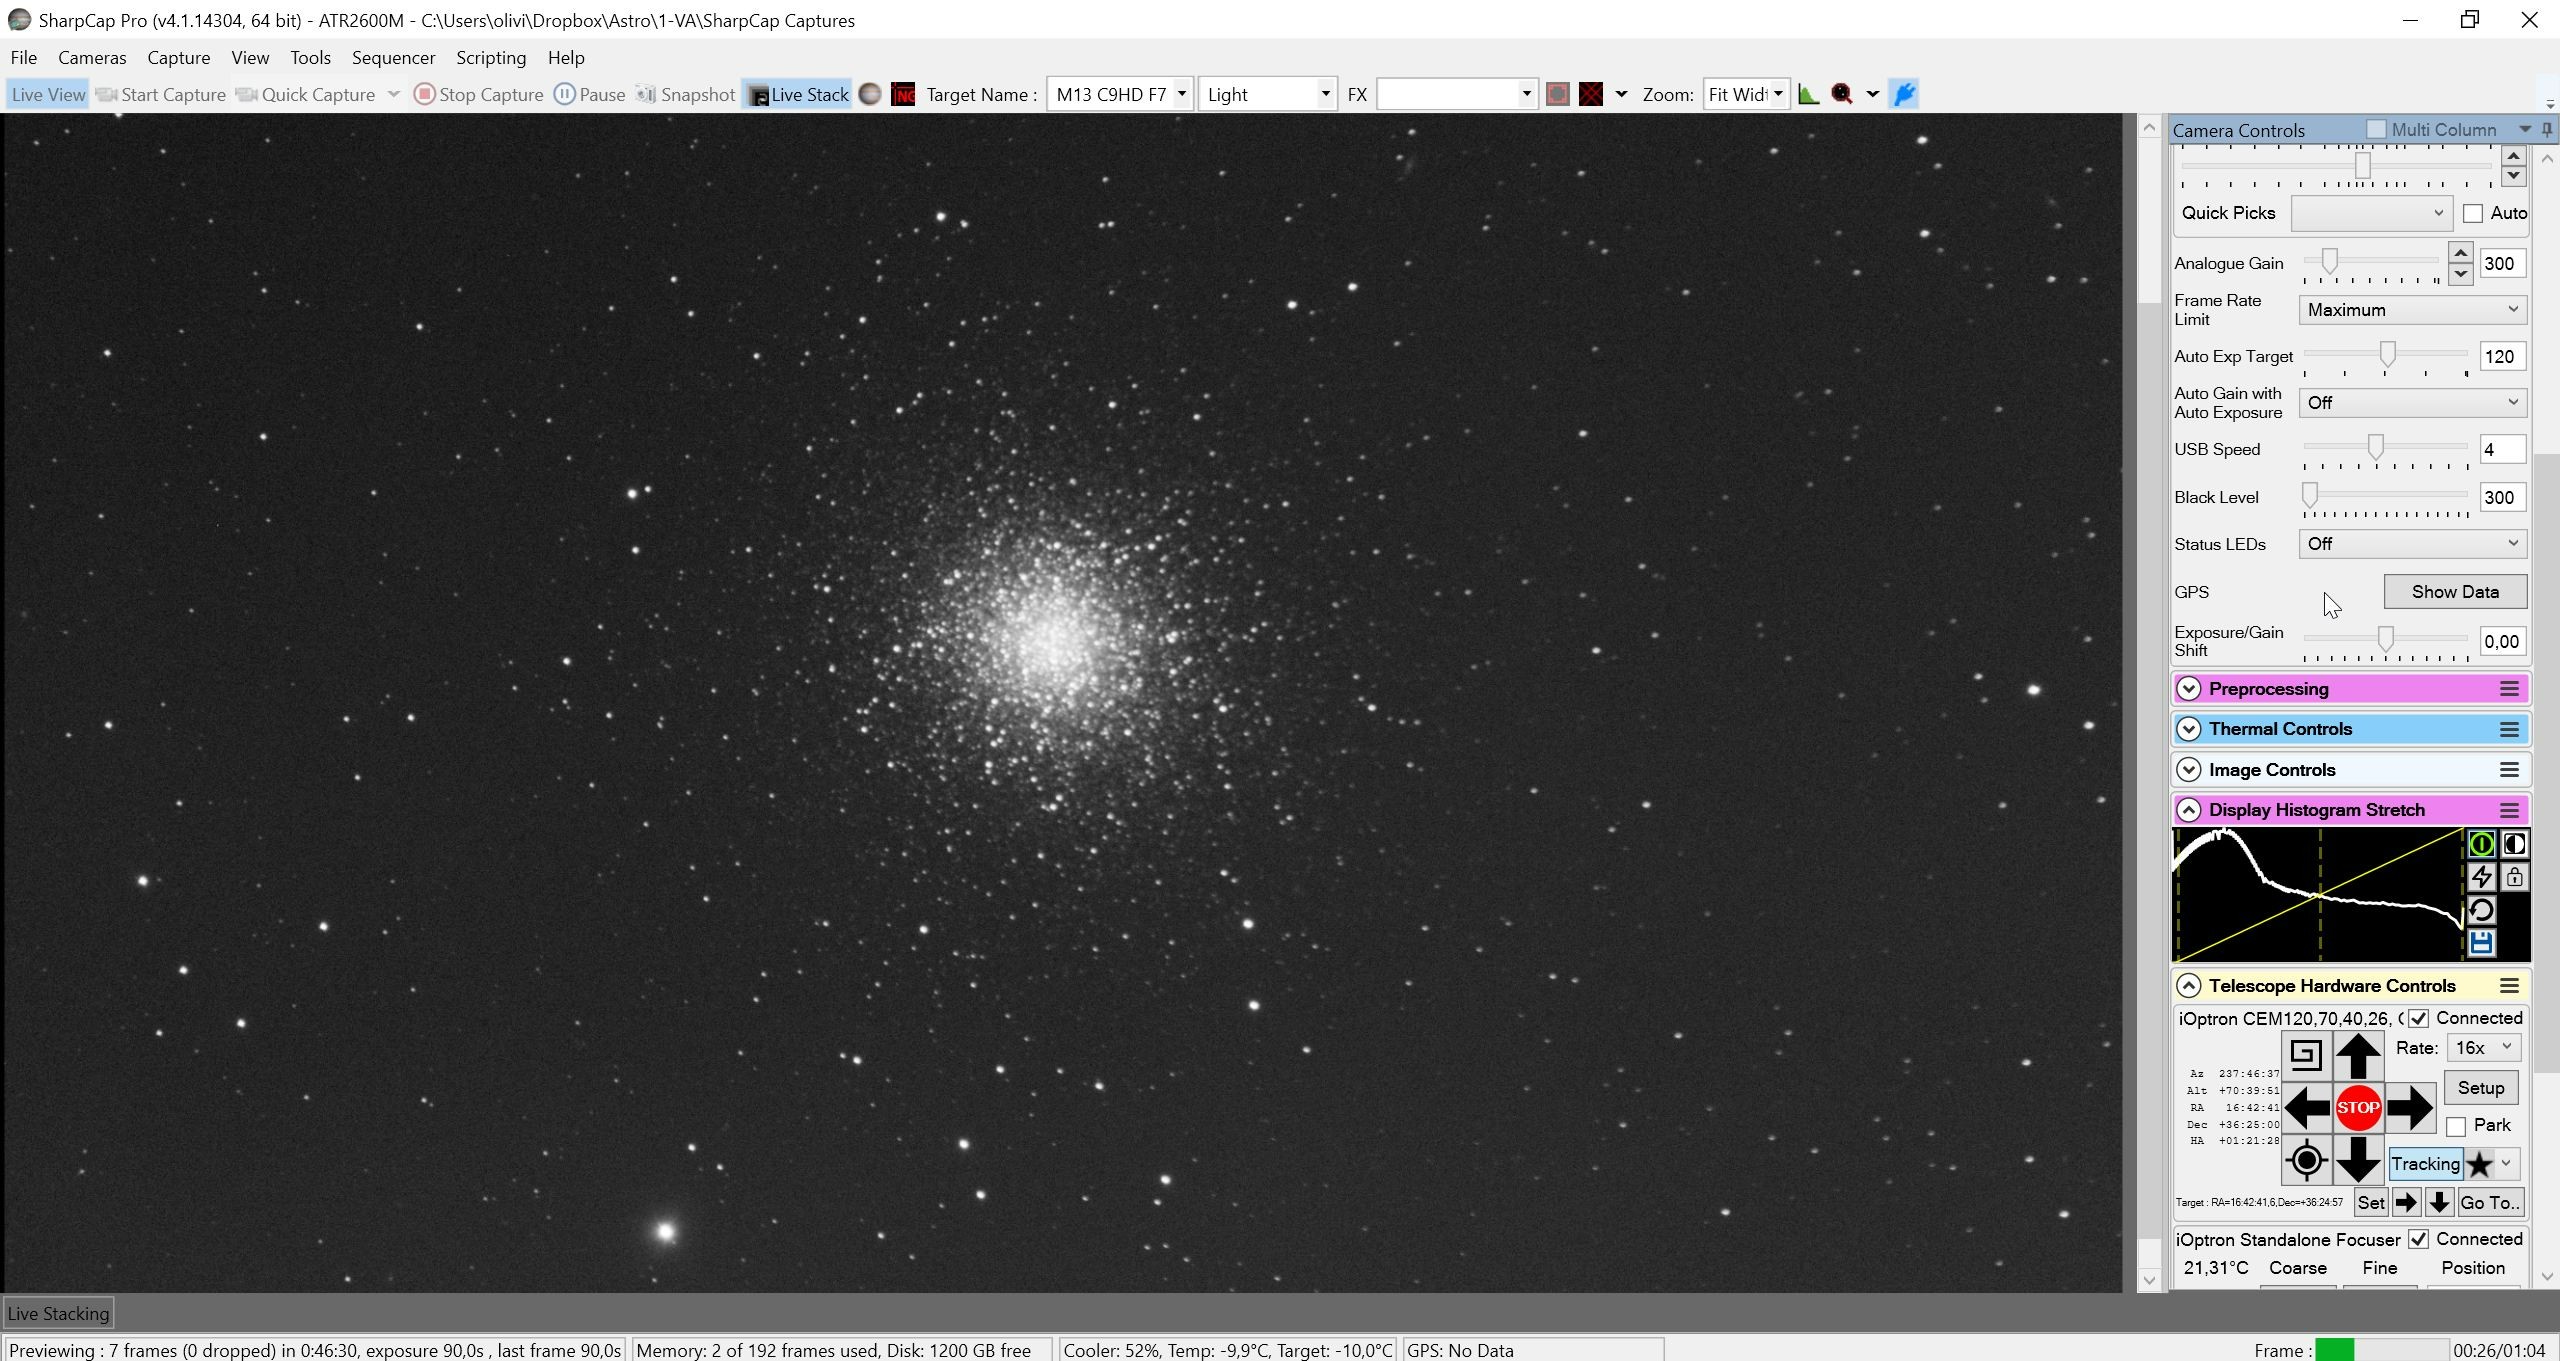Click the Go To.. button

[2489, 1203]
